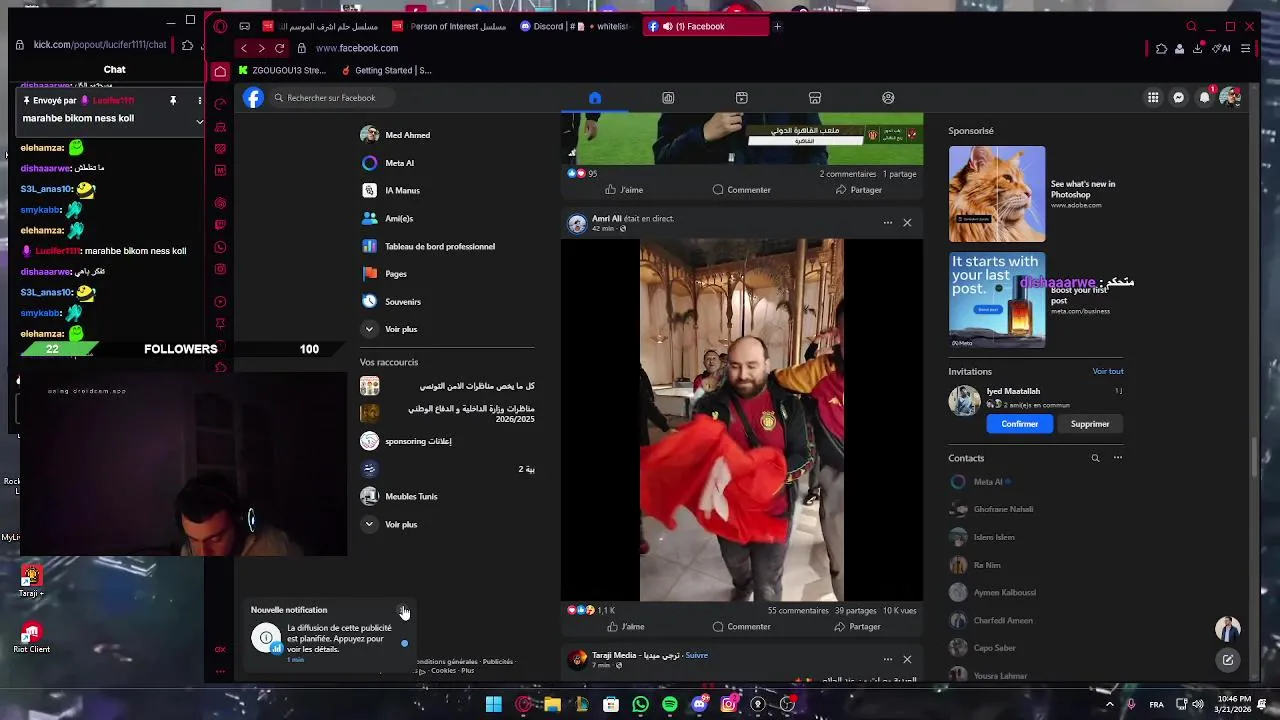
Task: Switch to the Person of Interest tab
Action: (451, 26)
